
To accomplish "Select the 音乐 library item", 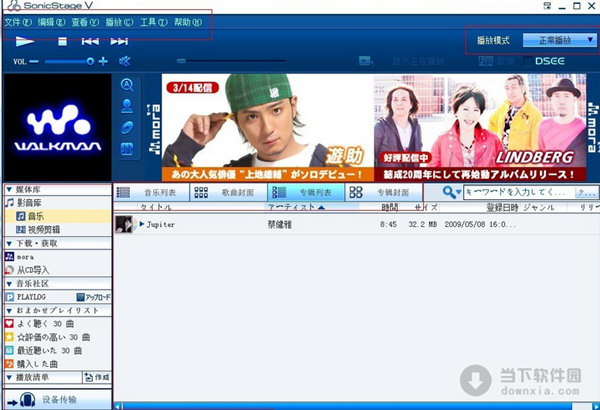I will pyautogui.click(x=58, y=216).
